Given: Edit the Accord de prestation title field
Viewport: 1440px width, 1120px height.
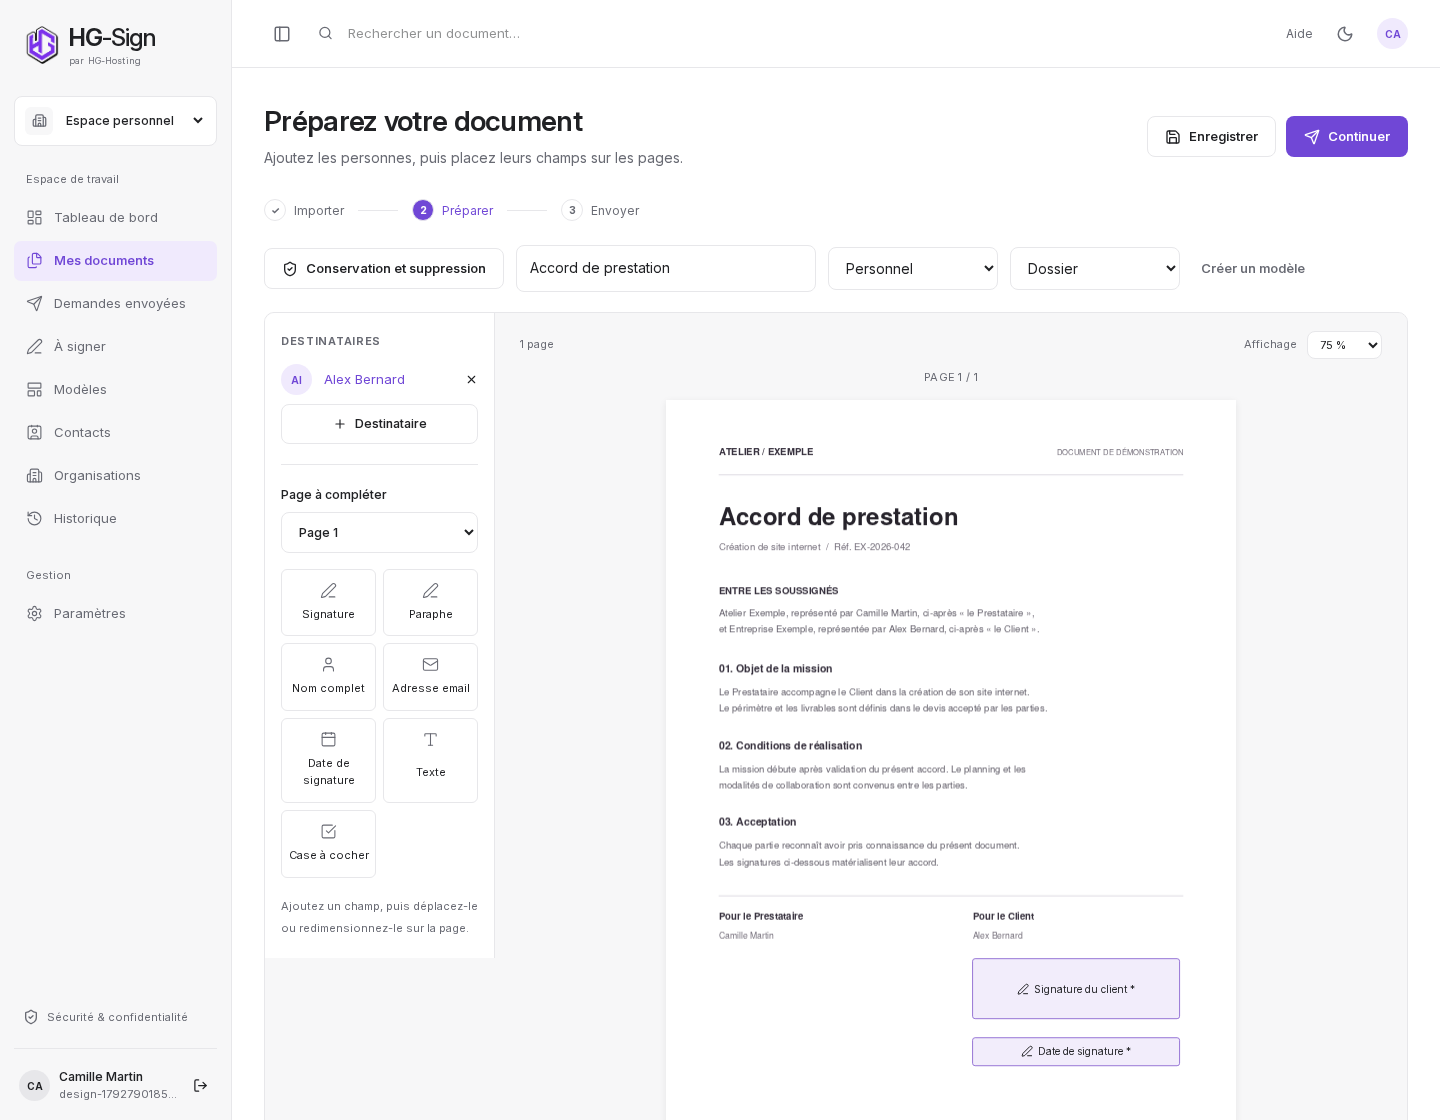Looking at the screenshot, I should 666,269.
